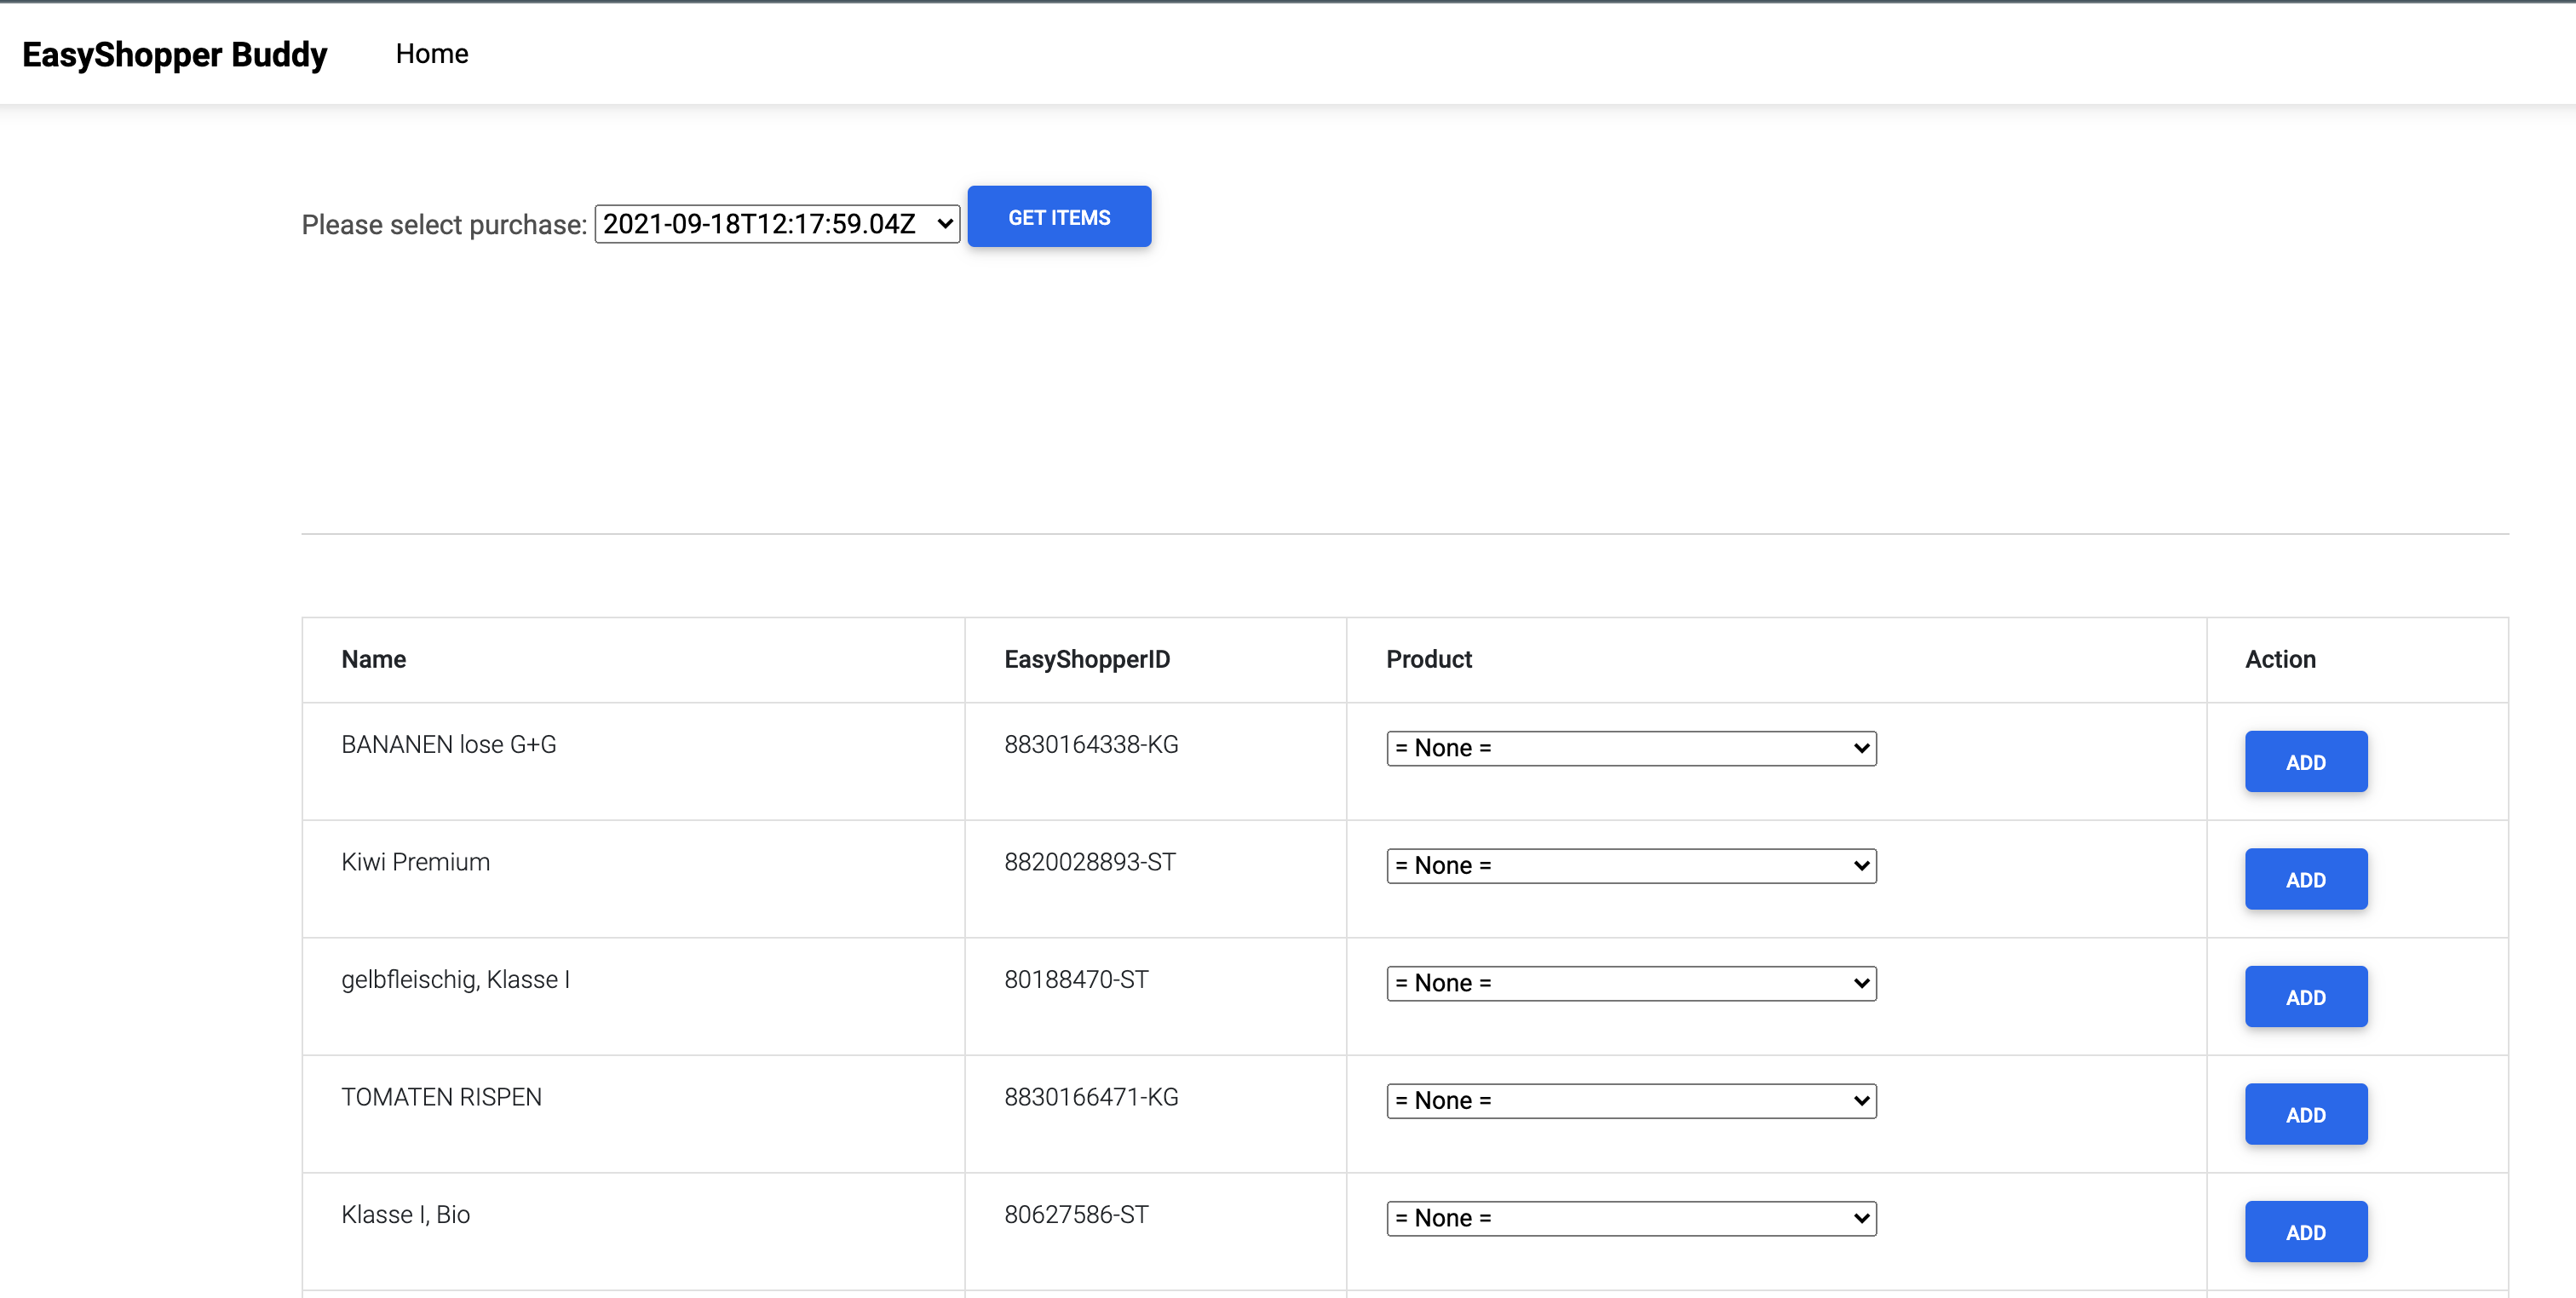Screen dimensions: 2576x1298
Task: Add the TOMATEN RISPEN item
Action: coord(2306,1115)
